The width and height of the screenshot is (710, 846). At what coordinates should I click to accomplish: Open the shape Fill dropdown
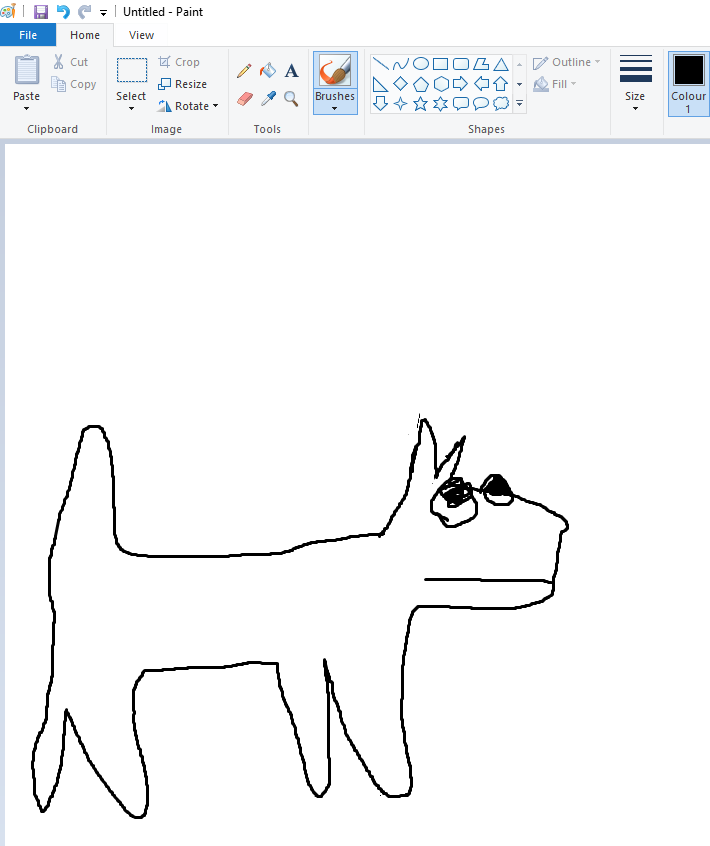point(555,84)
